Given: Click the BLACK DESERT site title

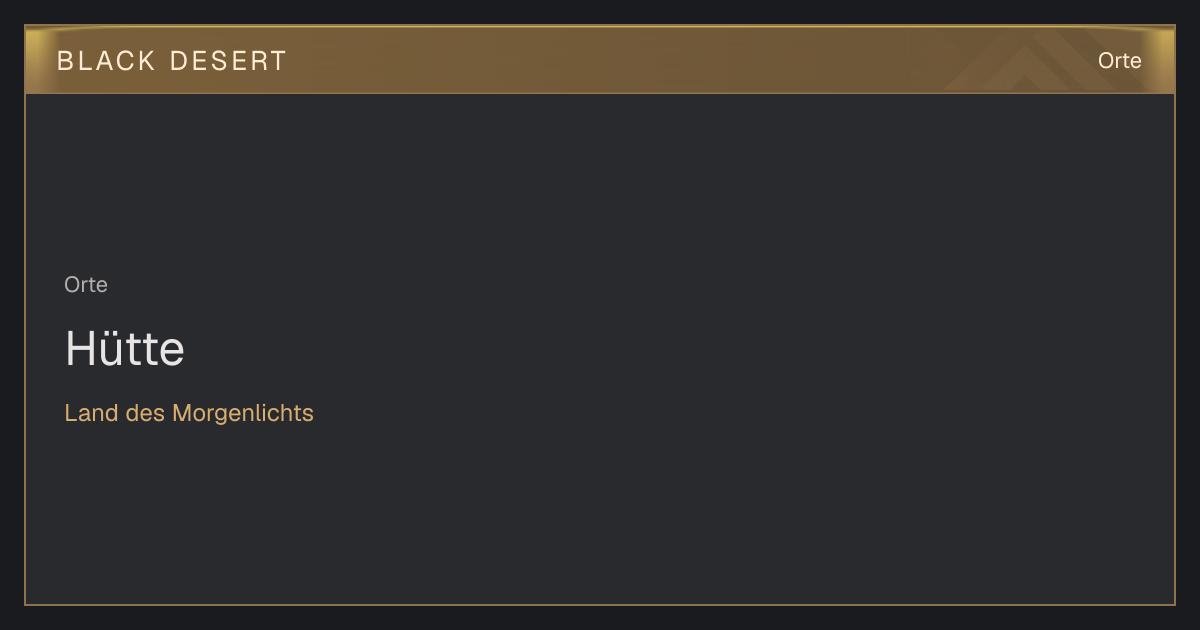Looking at the screenshot, I should 172,61.
